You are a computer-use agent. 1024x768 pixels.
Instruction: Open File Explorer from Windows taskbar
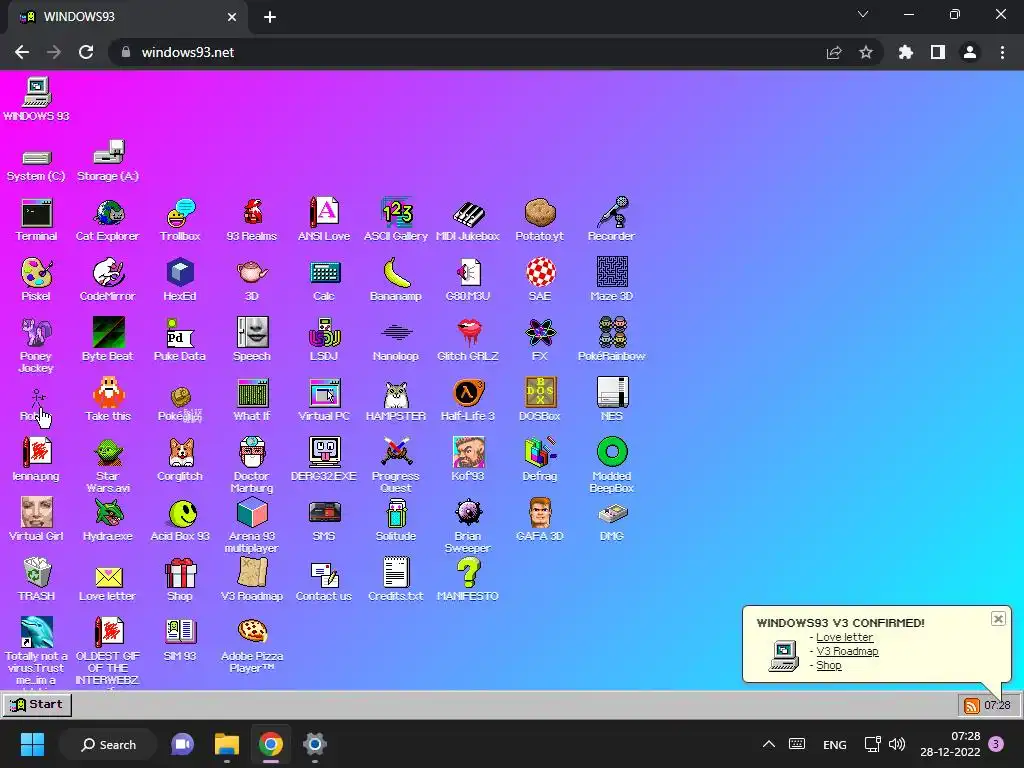click(x=227, y=744)
